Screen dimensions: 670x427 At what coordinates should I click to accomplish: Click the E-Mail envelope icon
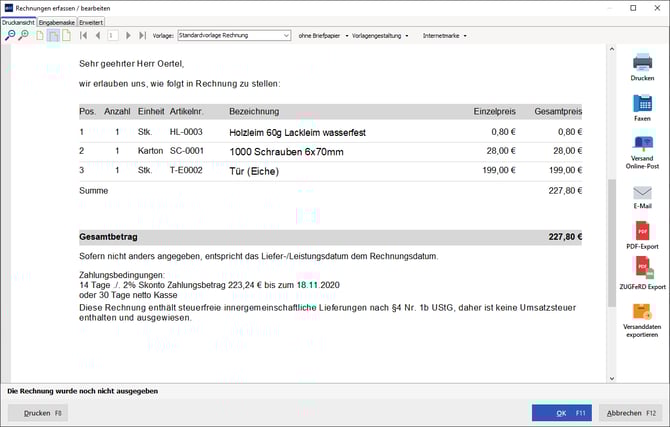point(642,192)
